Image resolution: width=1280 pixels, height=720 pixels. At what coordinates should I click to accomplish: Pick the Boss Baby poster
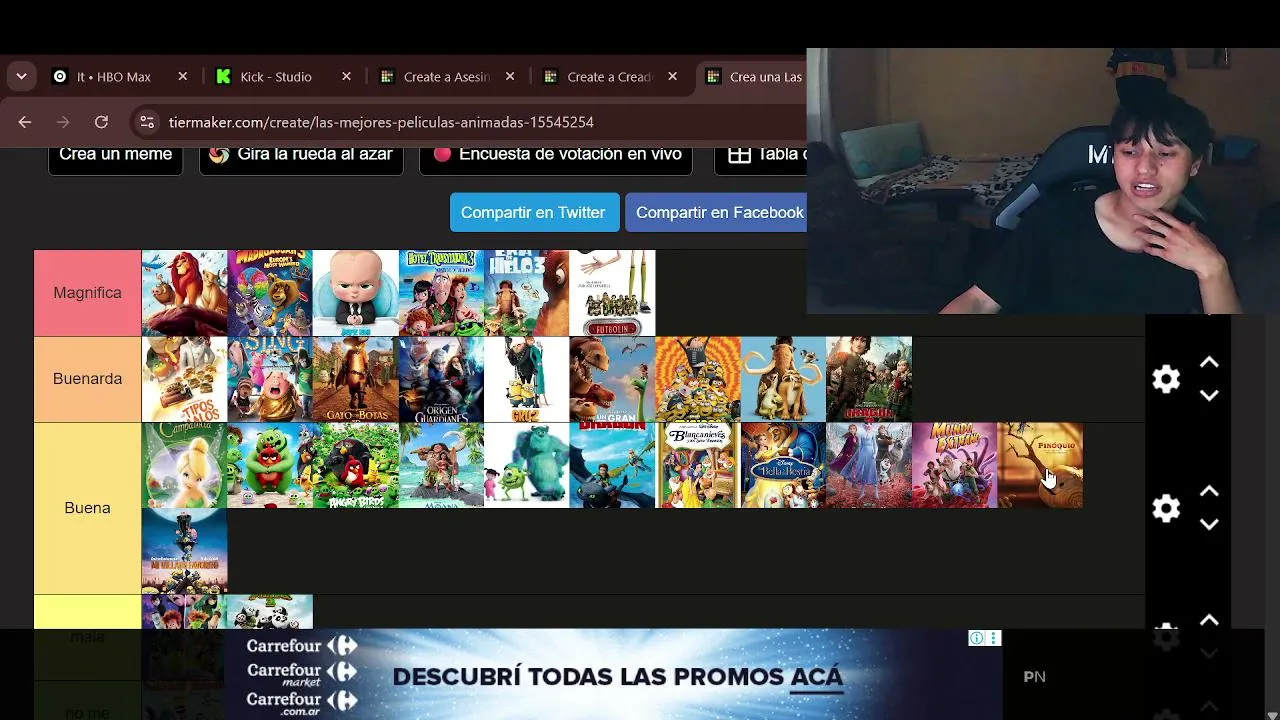pos(355,293)
